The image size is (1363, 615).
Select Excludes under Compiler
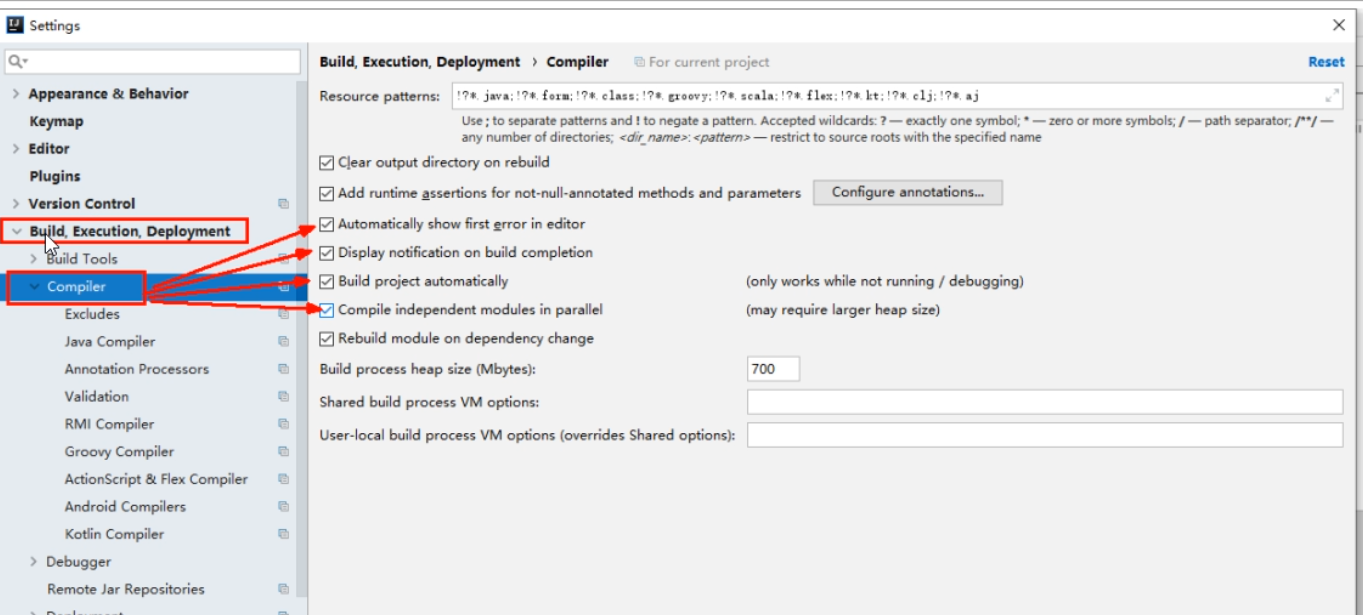point(92,314)
